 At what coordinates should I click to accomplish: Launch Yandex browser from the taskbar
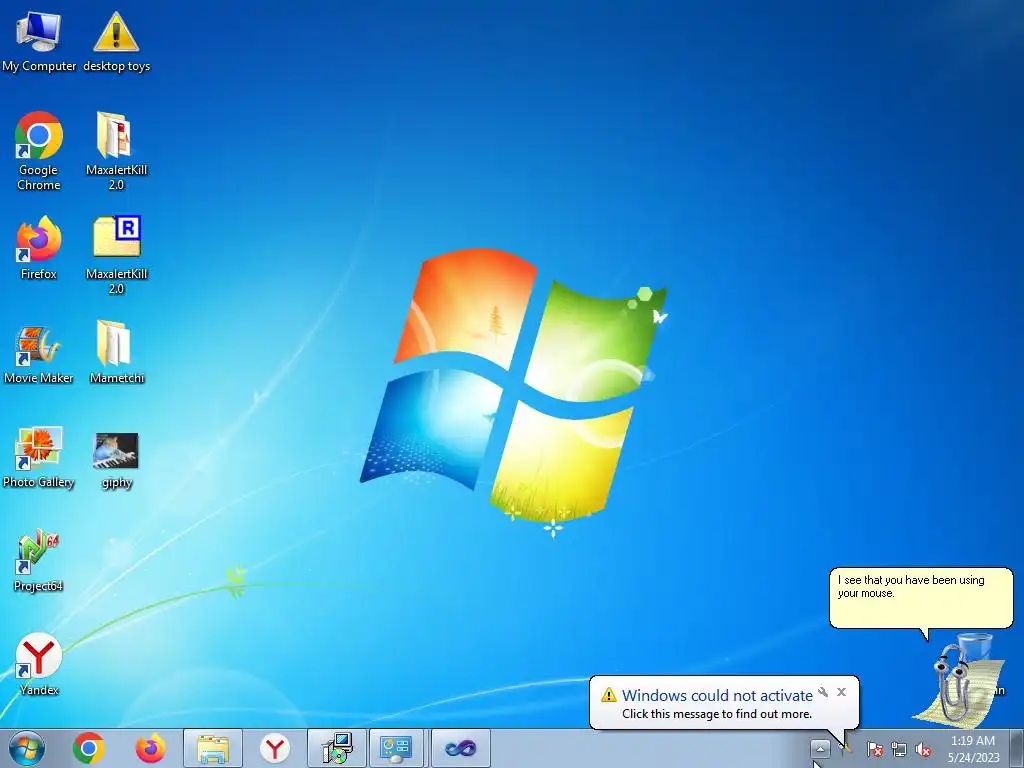tap(275, 748)
